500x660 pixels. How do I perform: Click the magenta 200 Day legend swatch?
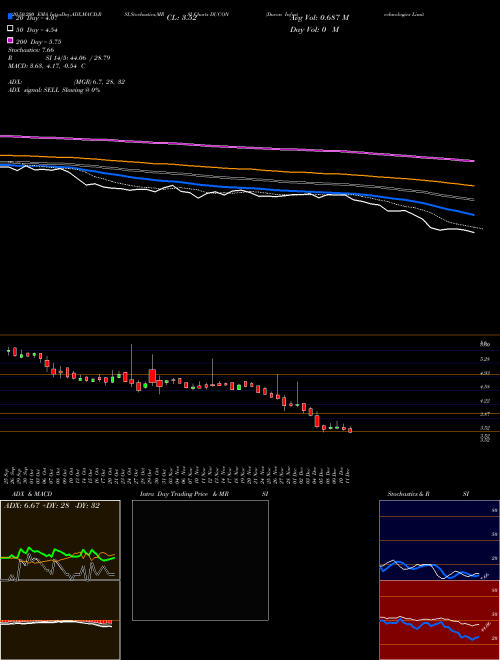point(10,41)
